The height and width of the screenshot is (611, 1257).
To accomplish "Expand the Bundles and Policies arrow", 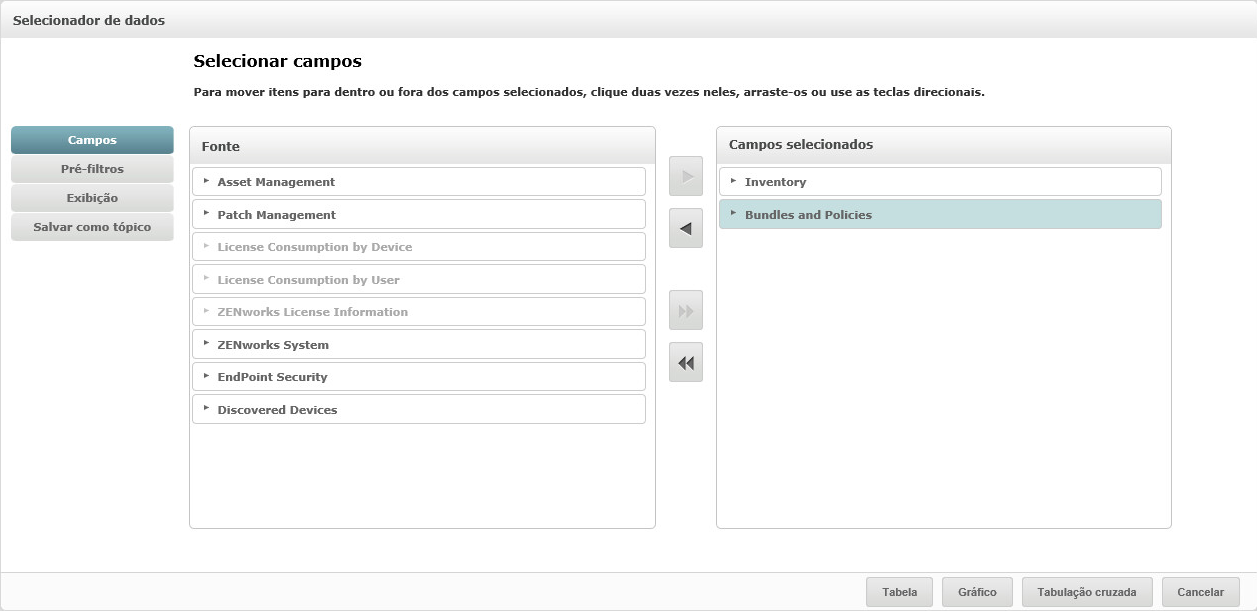I will pos(733,214).
